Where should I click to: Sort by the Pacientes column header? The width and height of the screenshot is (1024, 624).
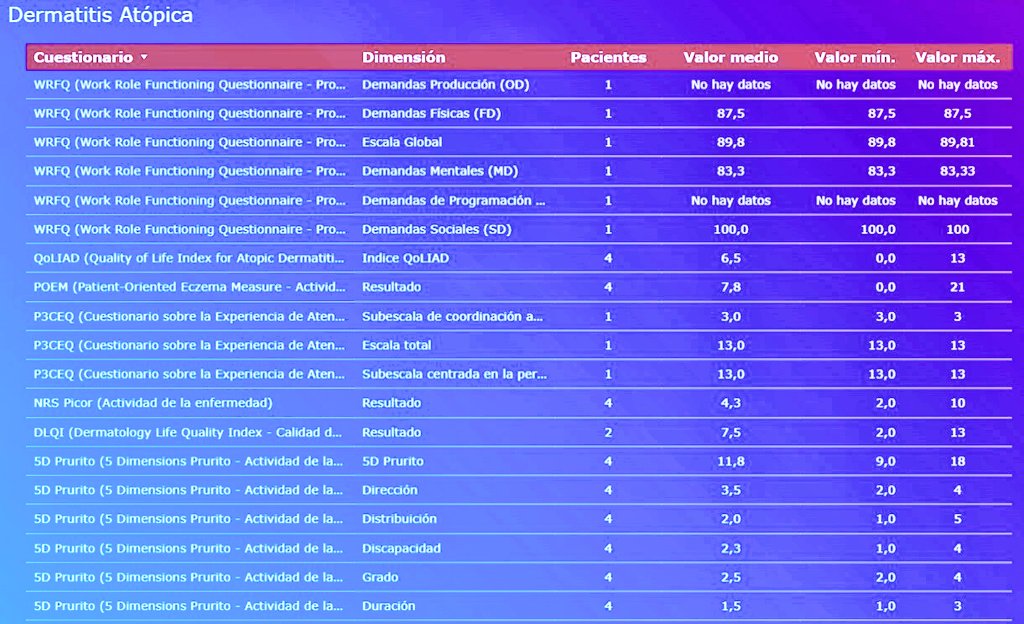608,57
